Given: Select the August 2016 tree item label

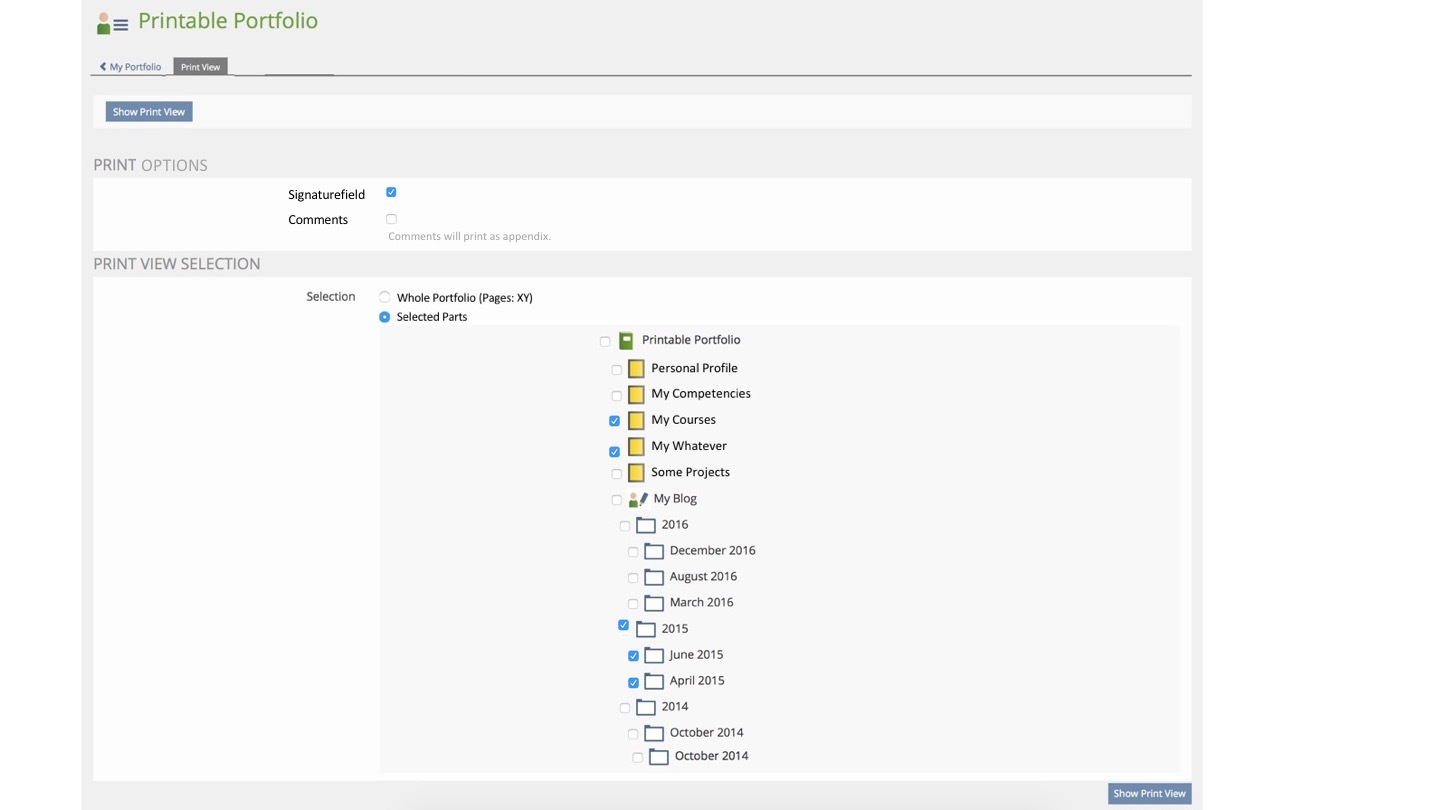Looking at the screenshot, I should pyautogui.click(x=703, y=576).
